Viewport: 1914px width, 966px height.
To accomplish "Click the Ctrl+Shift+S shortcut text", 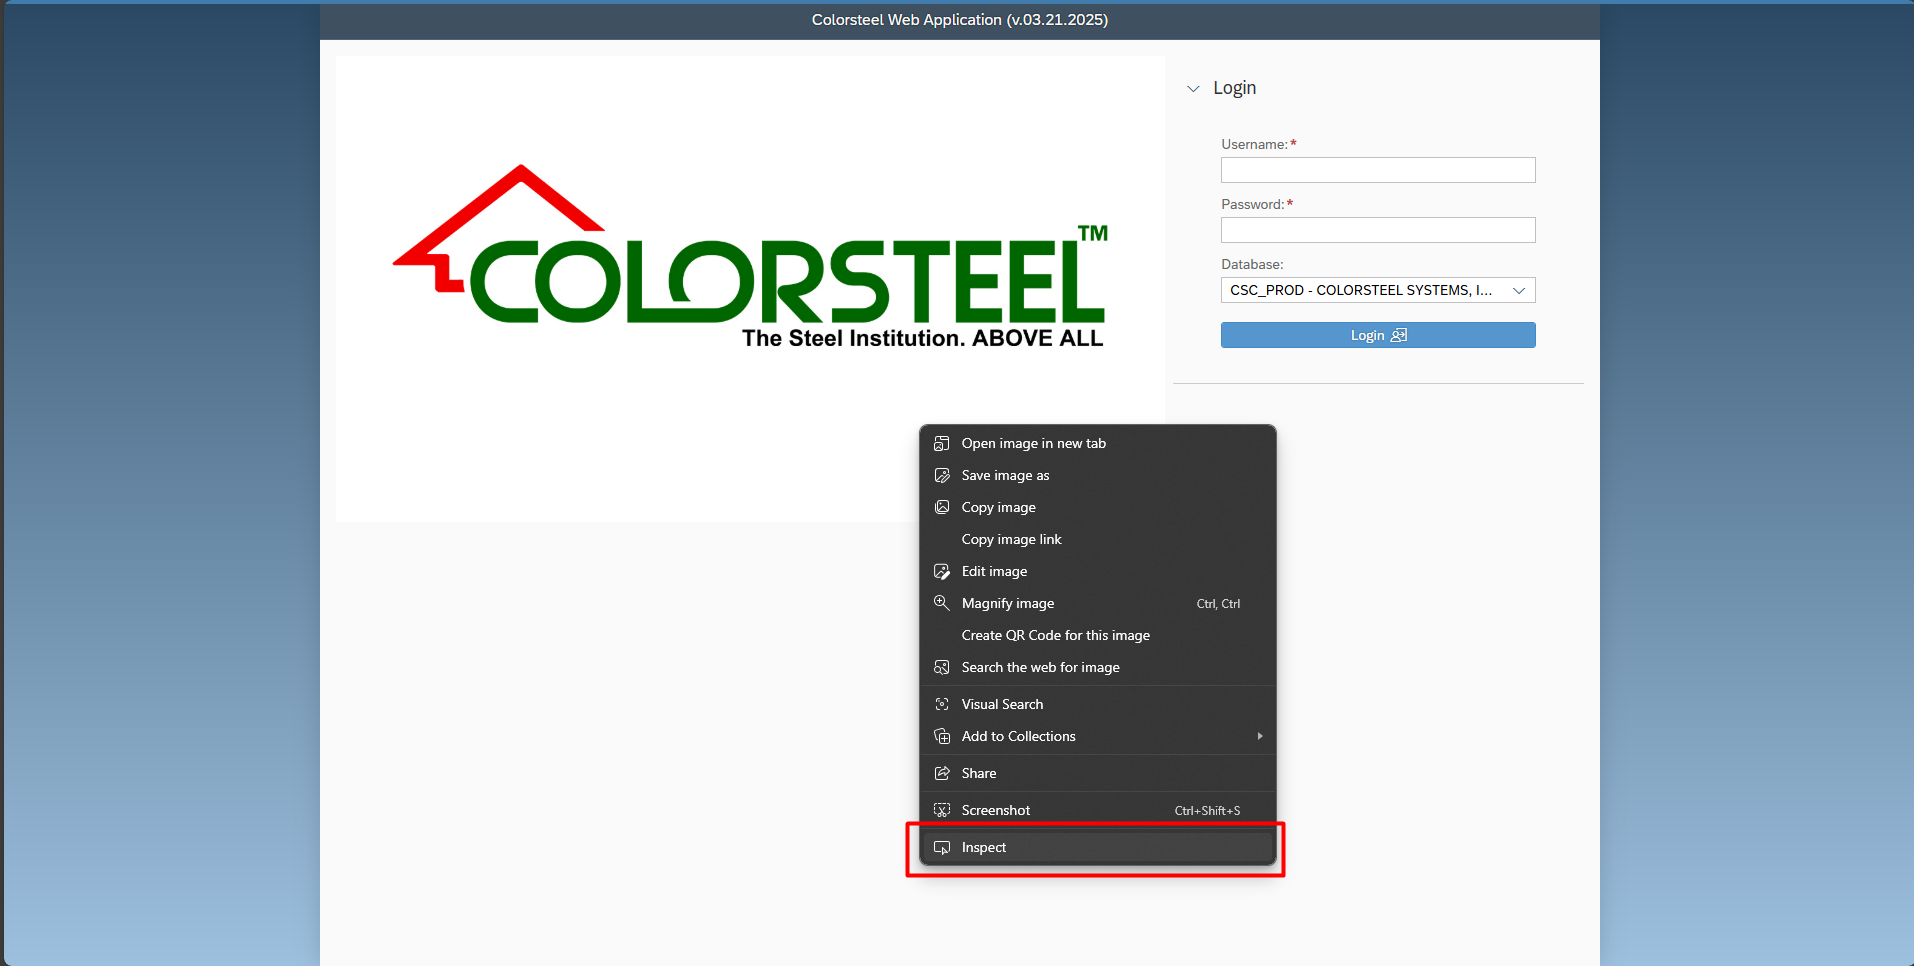I will tap(1207, 811).
